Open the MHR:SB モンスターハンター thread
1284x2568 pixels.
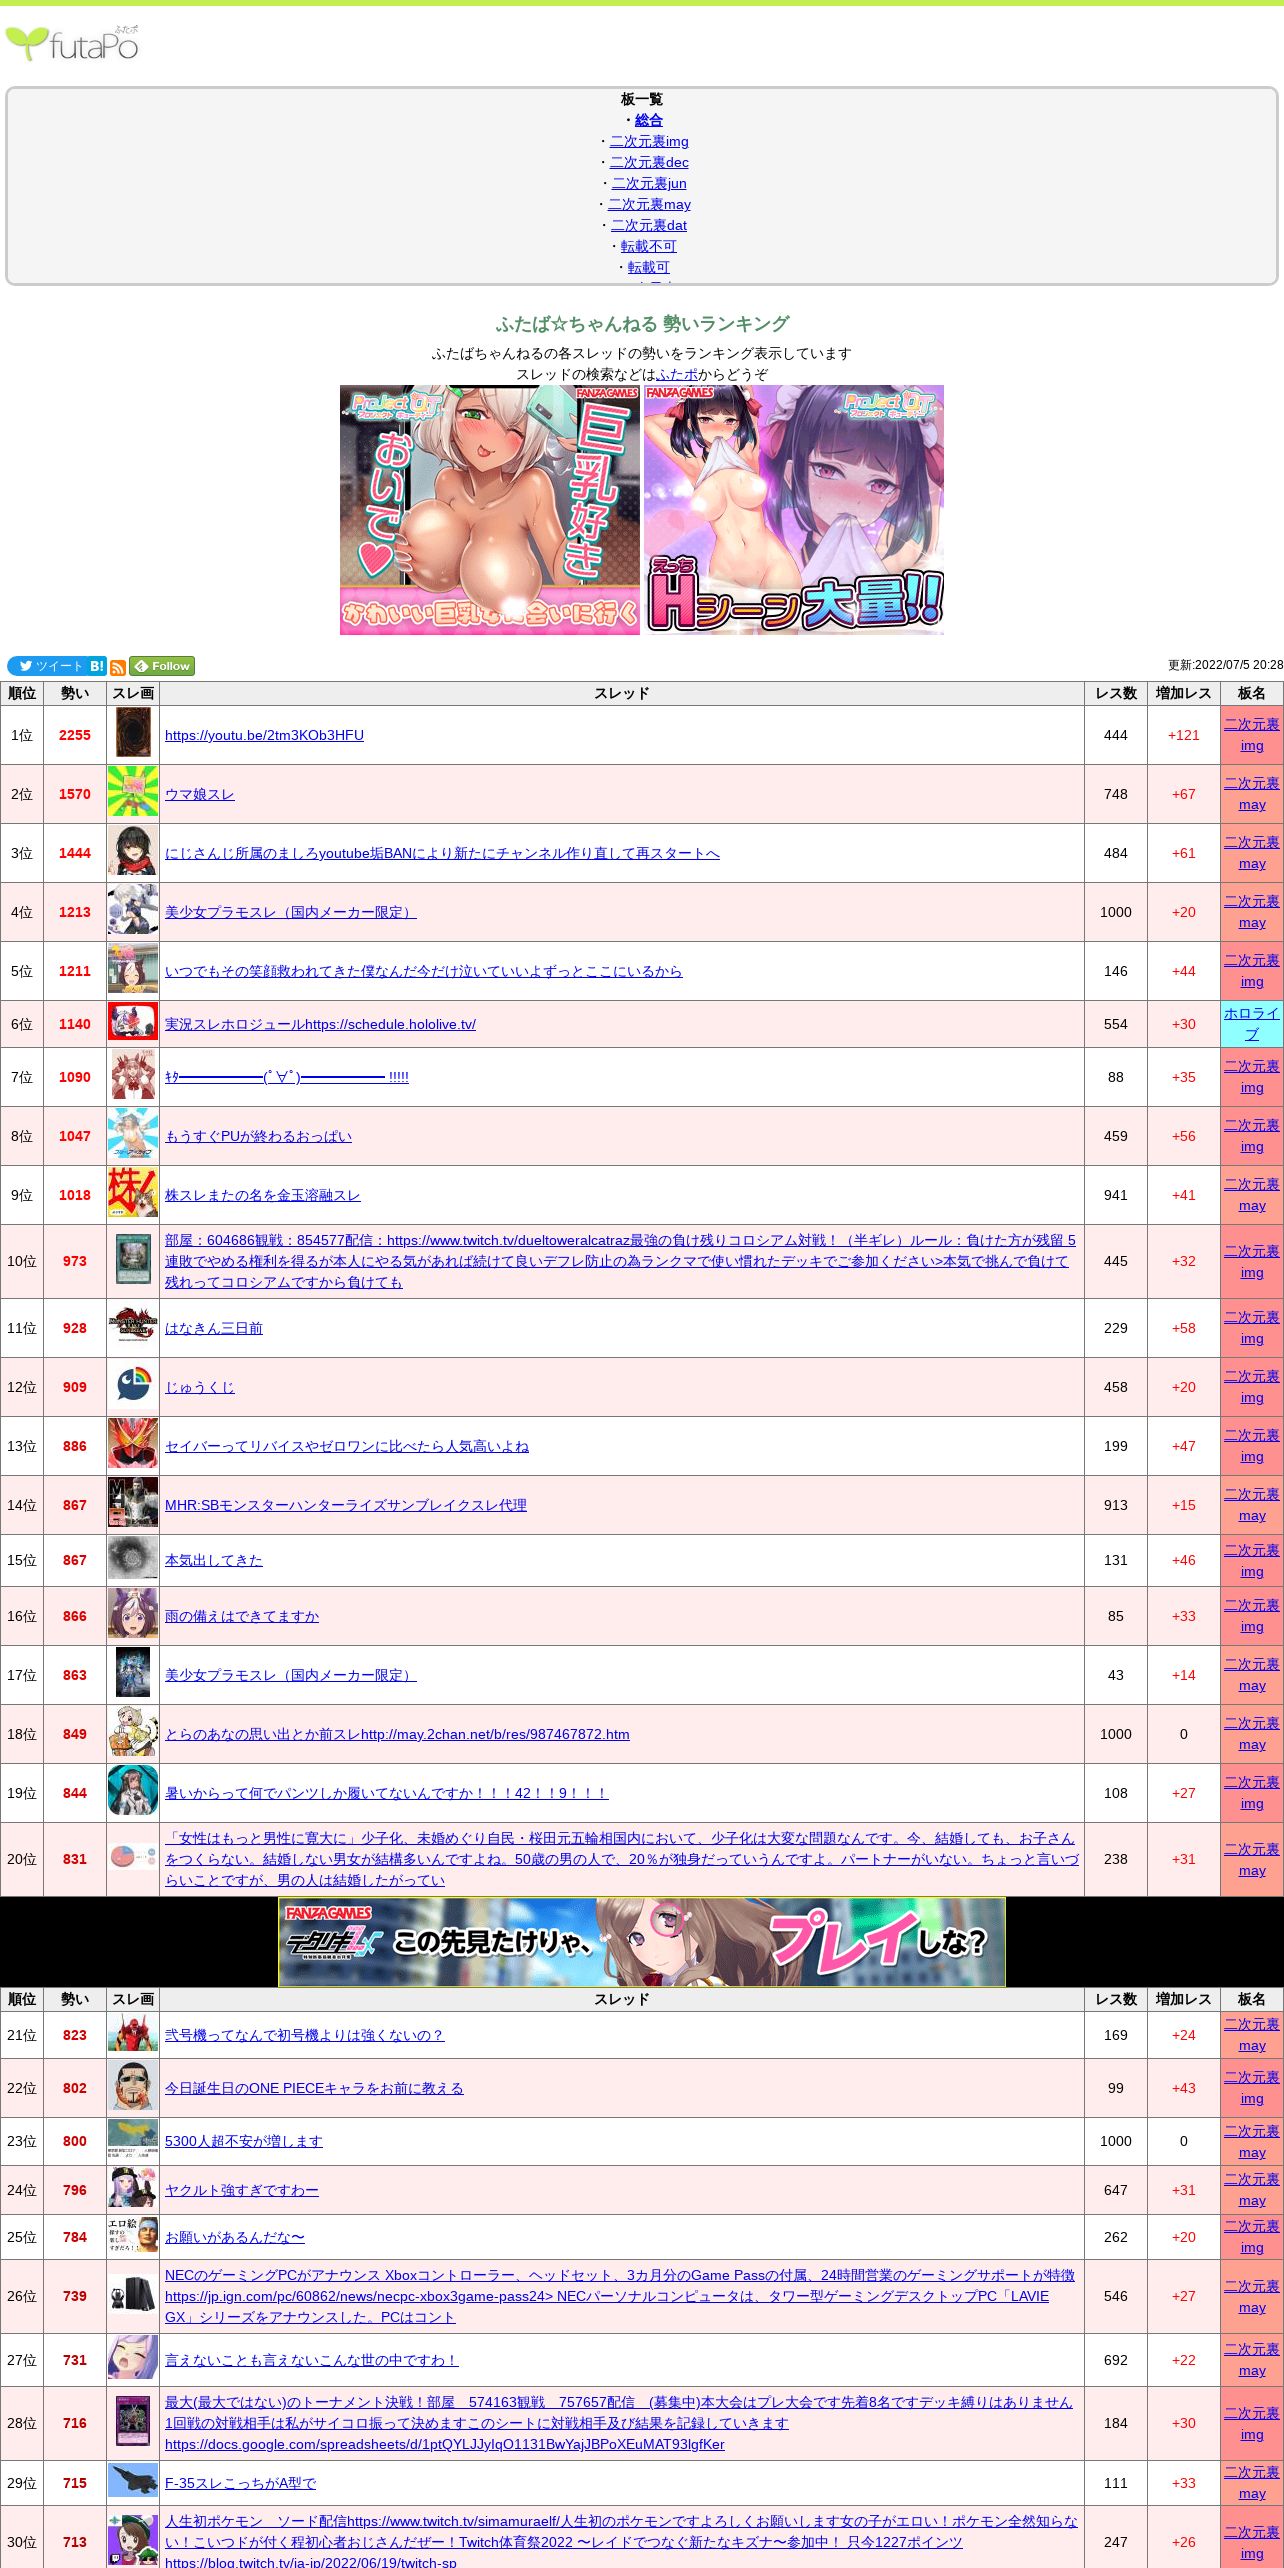(346, 1505)
